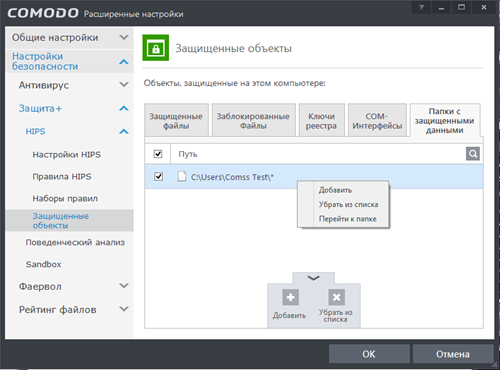500x370 pixels.
Task: Click the Отмена button
Action: pos(453,354)
